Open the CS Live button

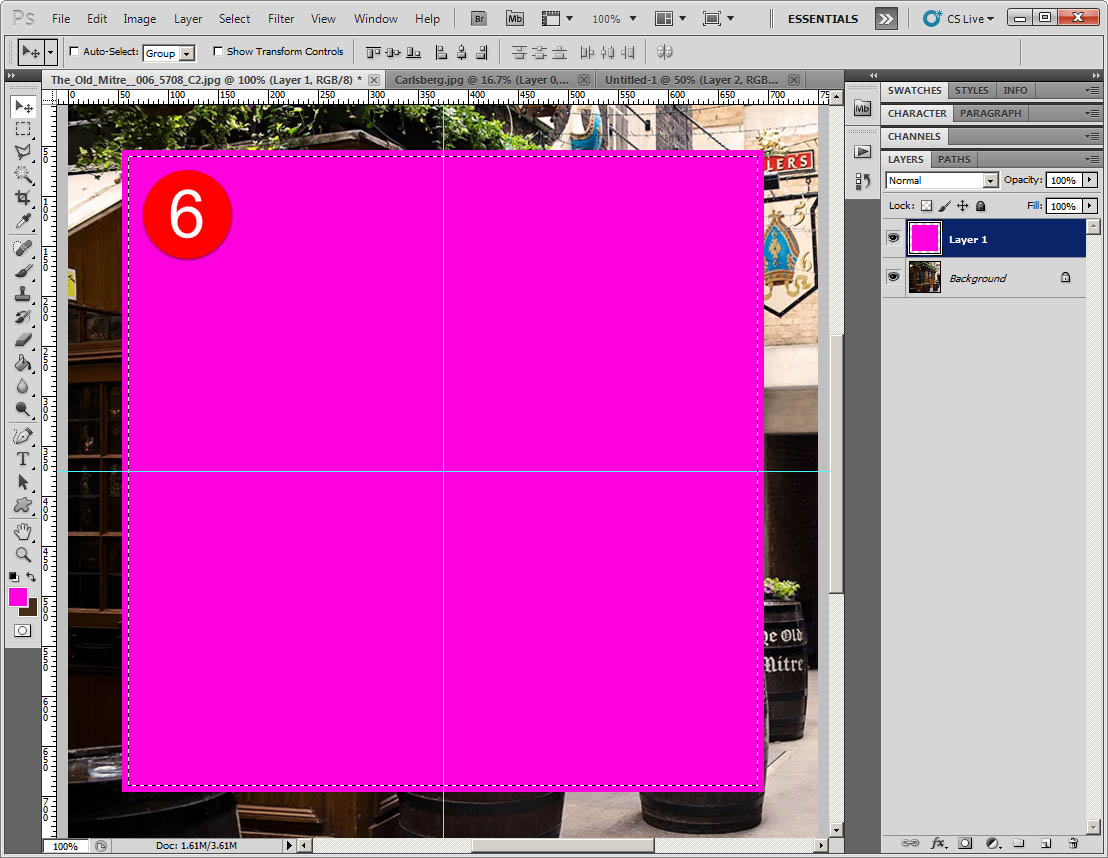(958, 19)
